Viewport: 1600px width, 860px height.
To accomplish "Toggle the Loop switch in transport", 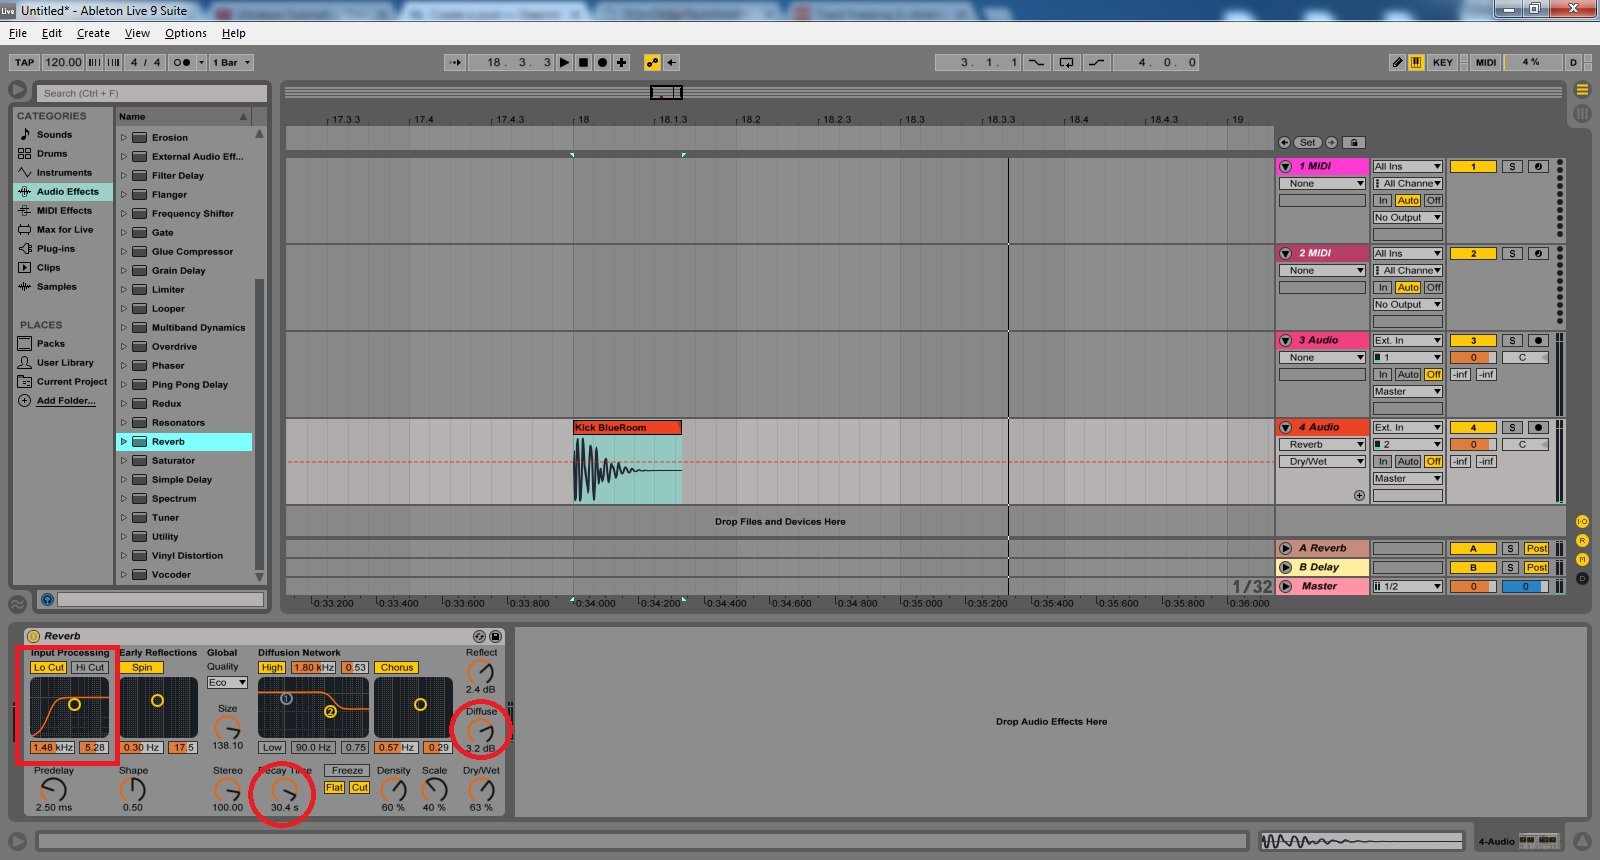I will [x=1067, y=62].
